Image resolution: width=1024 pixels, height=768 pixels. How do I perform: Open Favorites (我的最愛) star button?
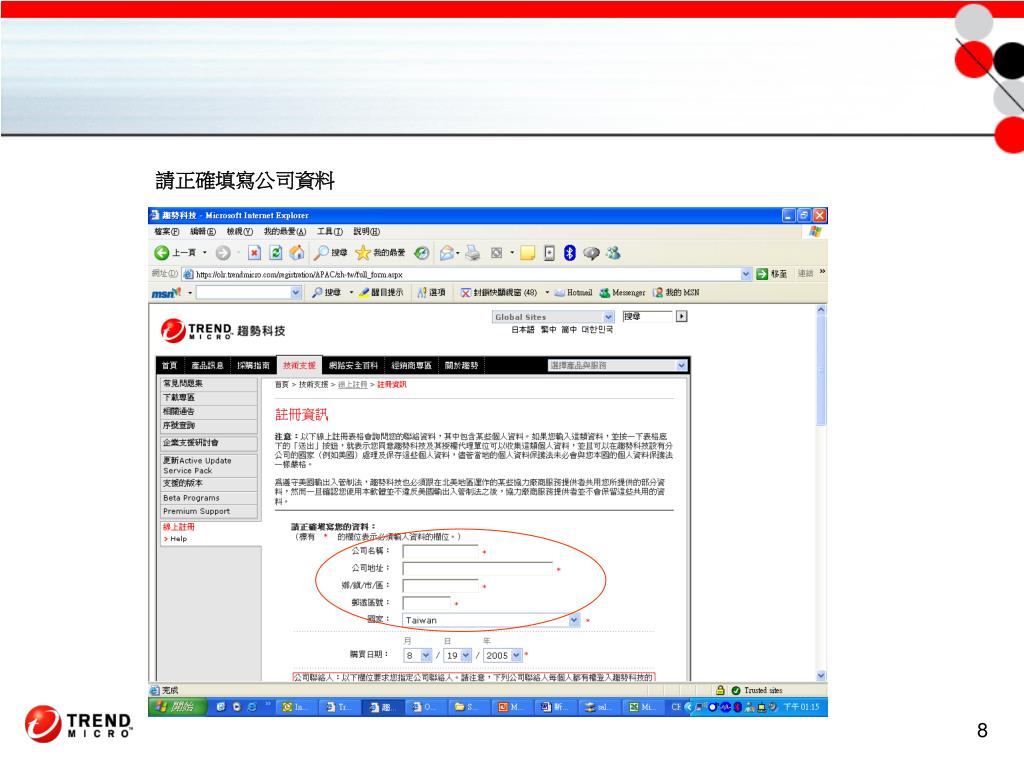click(380, 253)
